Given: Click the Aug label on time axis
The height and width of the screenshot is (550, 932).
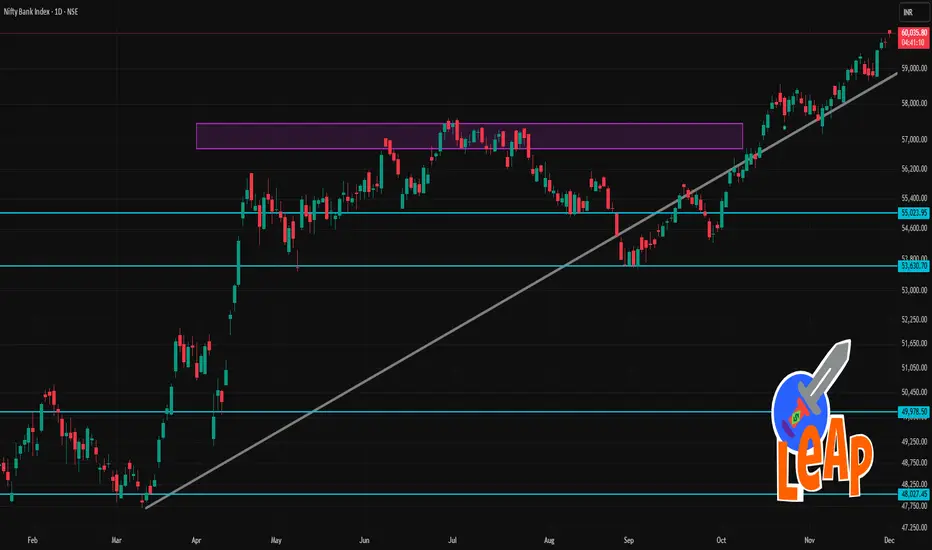Looking at the screenshot, I should pos(549,540).
